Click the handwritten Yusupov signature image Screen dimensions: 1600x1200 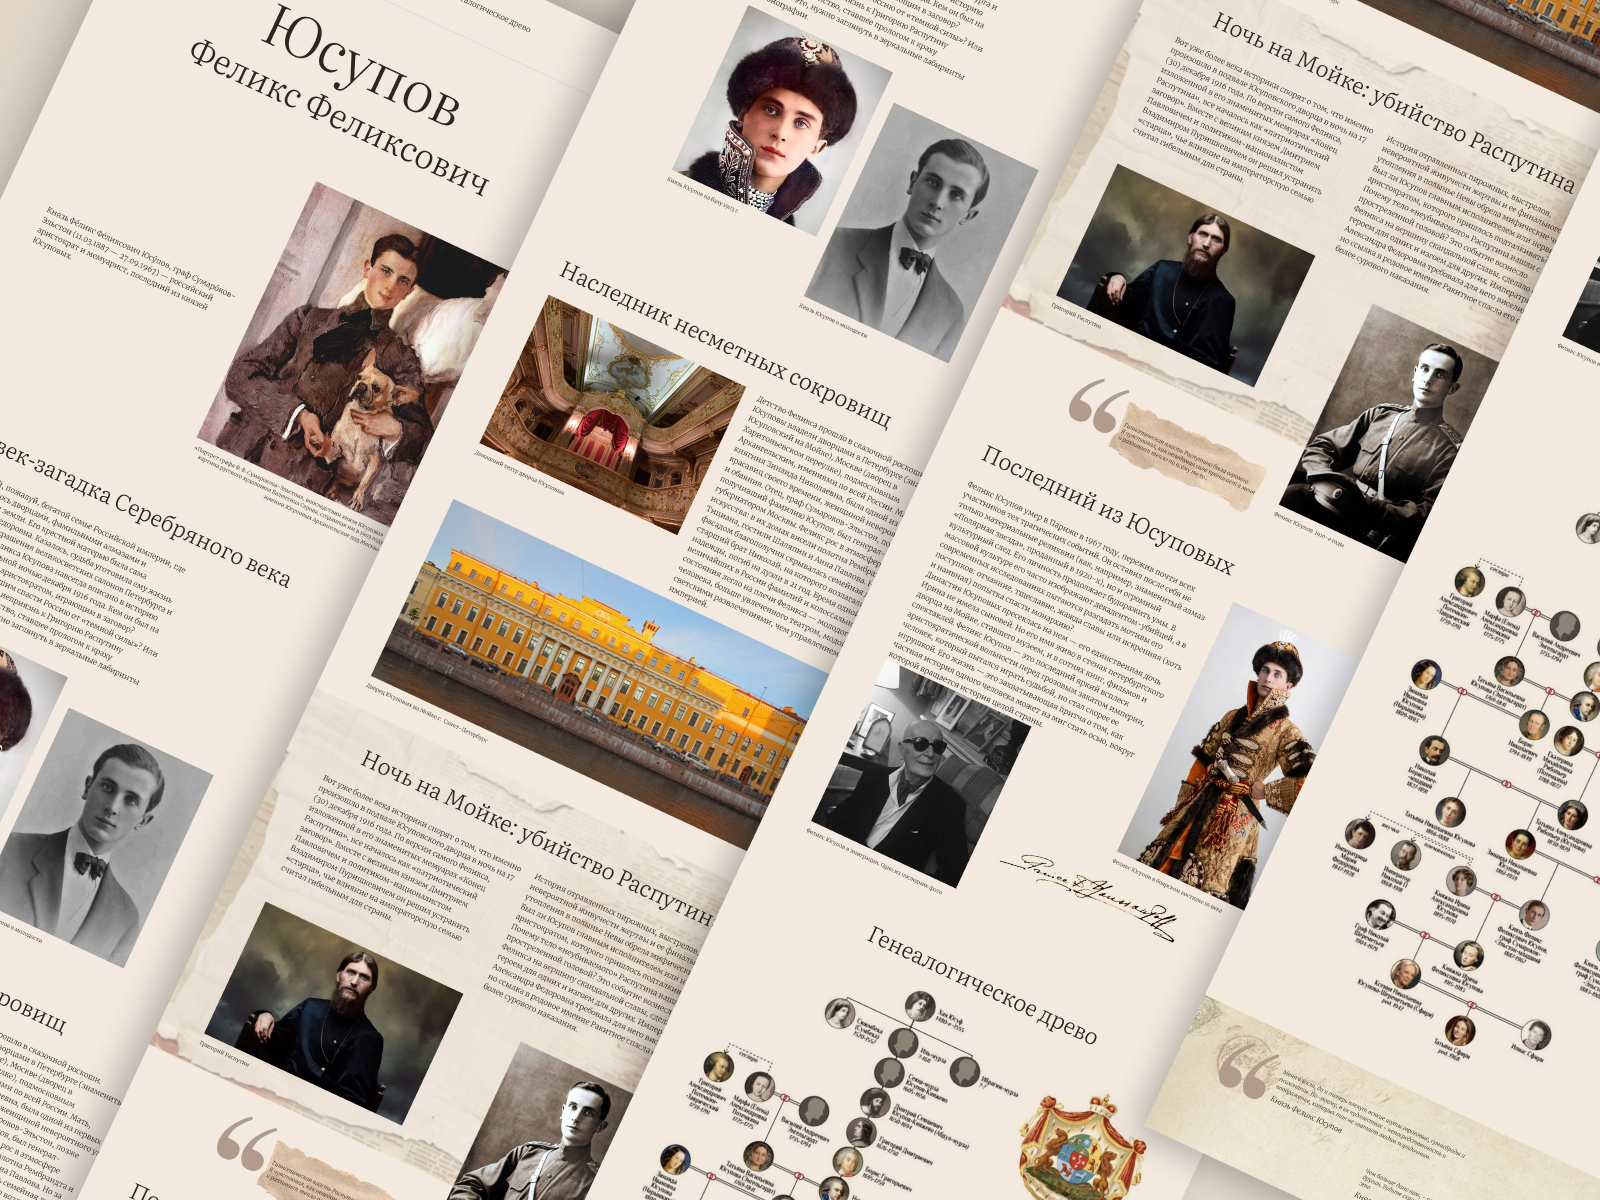pos(1089,895)
